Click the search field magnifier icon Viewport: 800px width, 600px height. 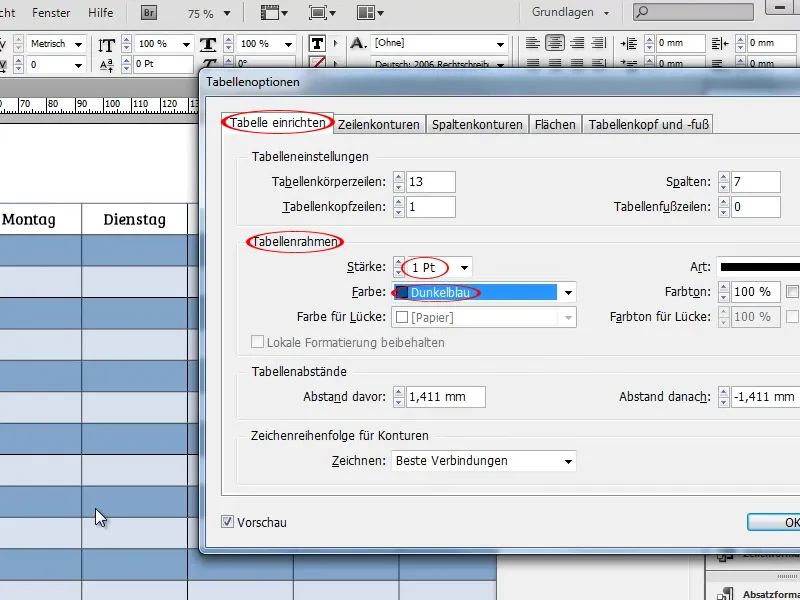coord(643,11)
